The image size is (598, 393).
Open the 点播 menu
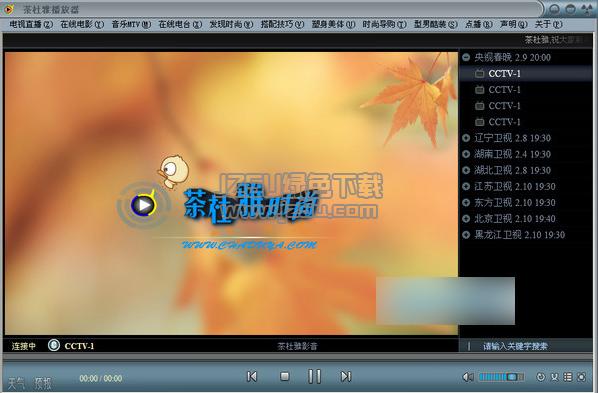coord(479,24)
